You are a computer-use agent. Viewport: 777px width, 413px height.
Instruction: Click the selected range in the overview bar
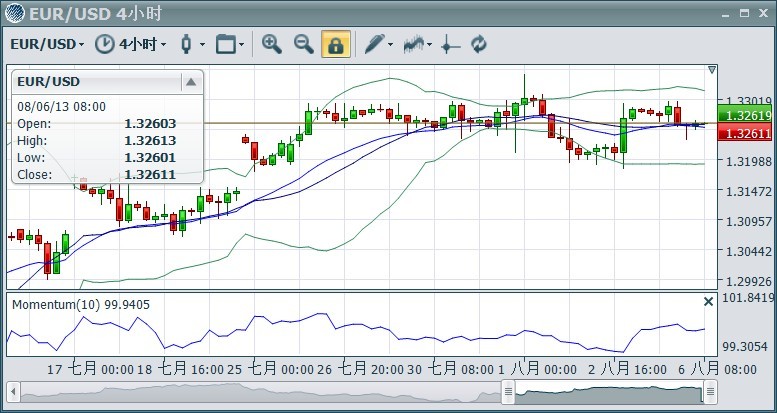pyautogui.click(x=610, y=393)
